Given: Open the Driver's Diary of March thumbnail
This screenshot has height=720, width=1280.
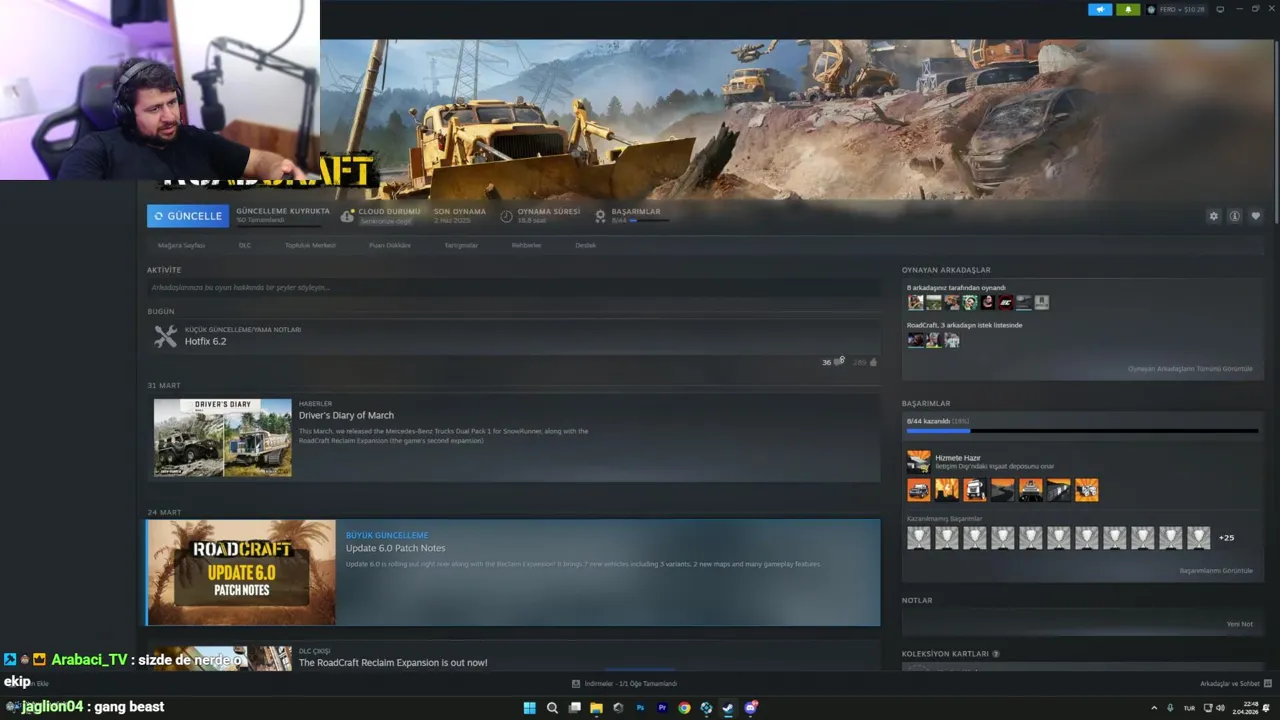Looking at the screenshot, I should (x=222, y=437).
